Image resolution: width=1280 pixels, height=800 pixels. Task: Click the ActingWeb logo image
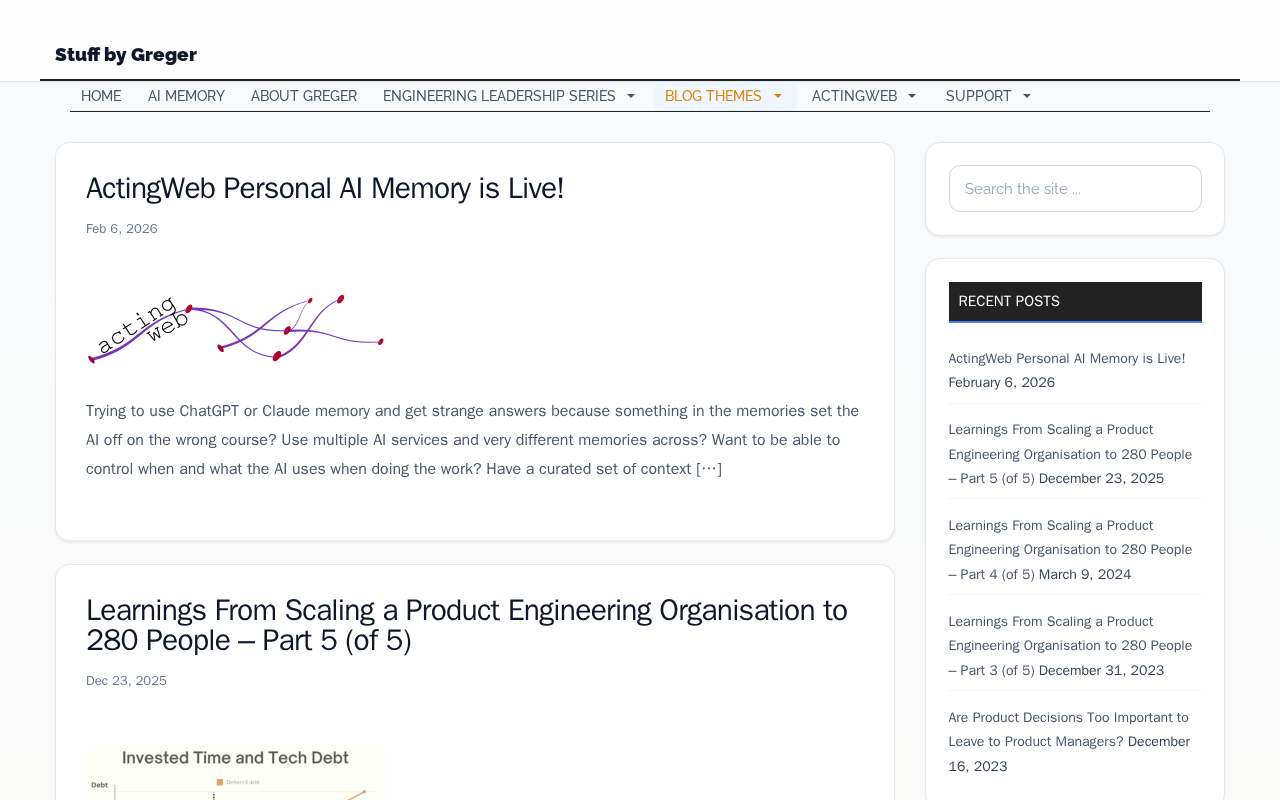235,327
